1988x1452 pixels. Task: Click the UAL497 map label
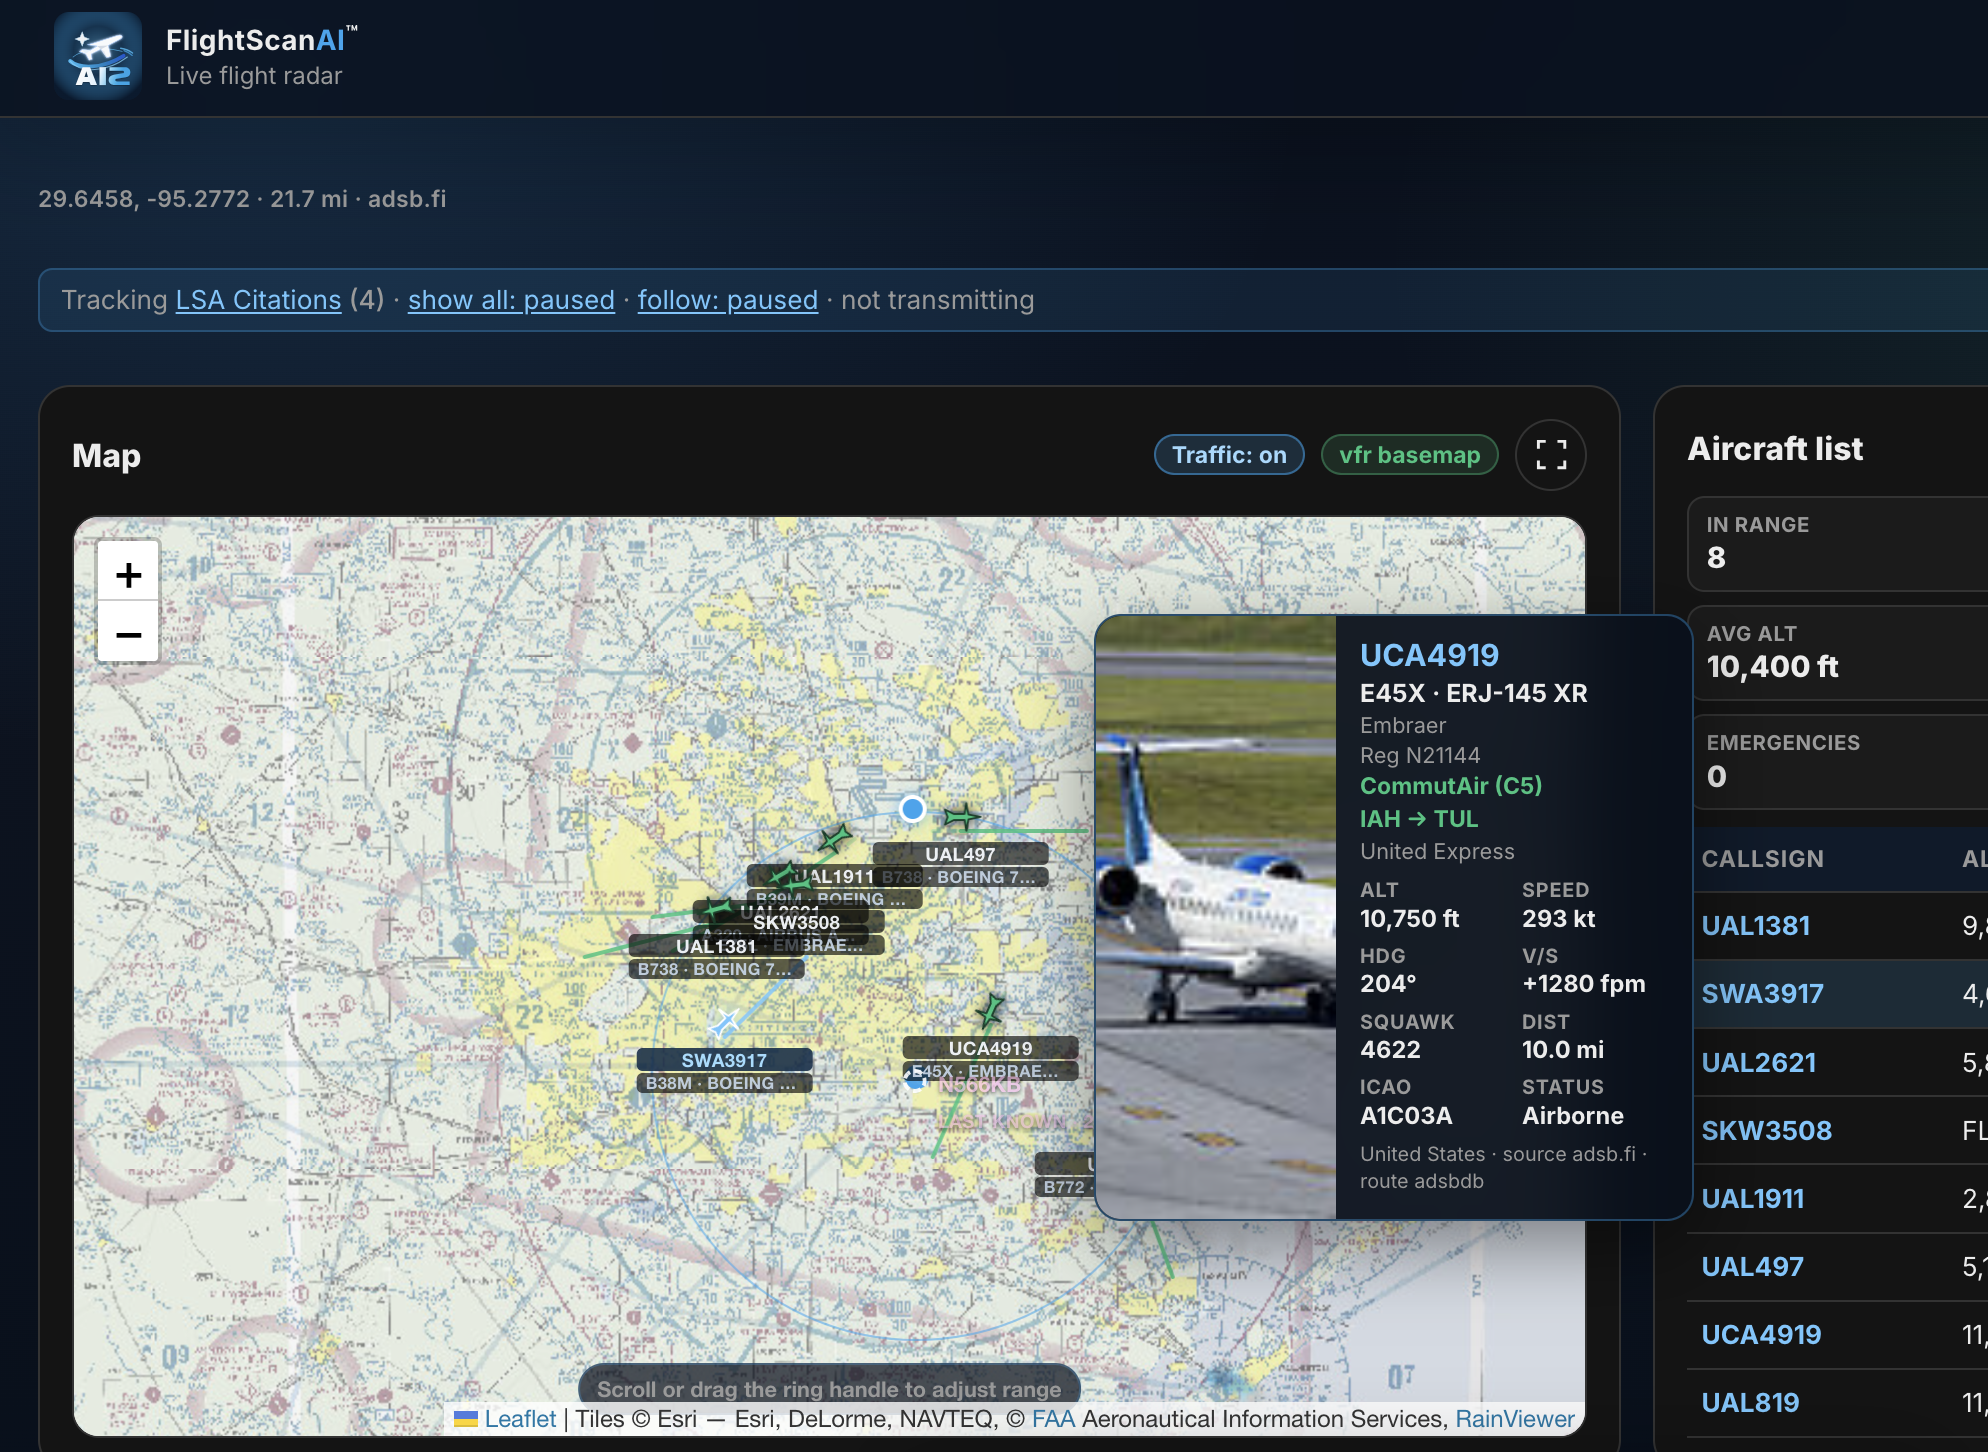(960, 854)
